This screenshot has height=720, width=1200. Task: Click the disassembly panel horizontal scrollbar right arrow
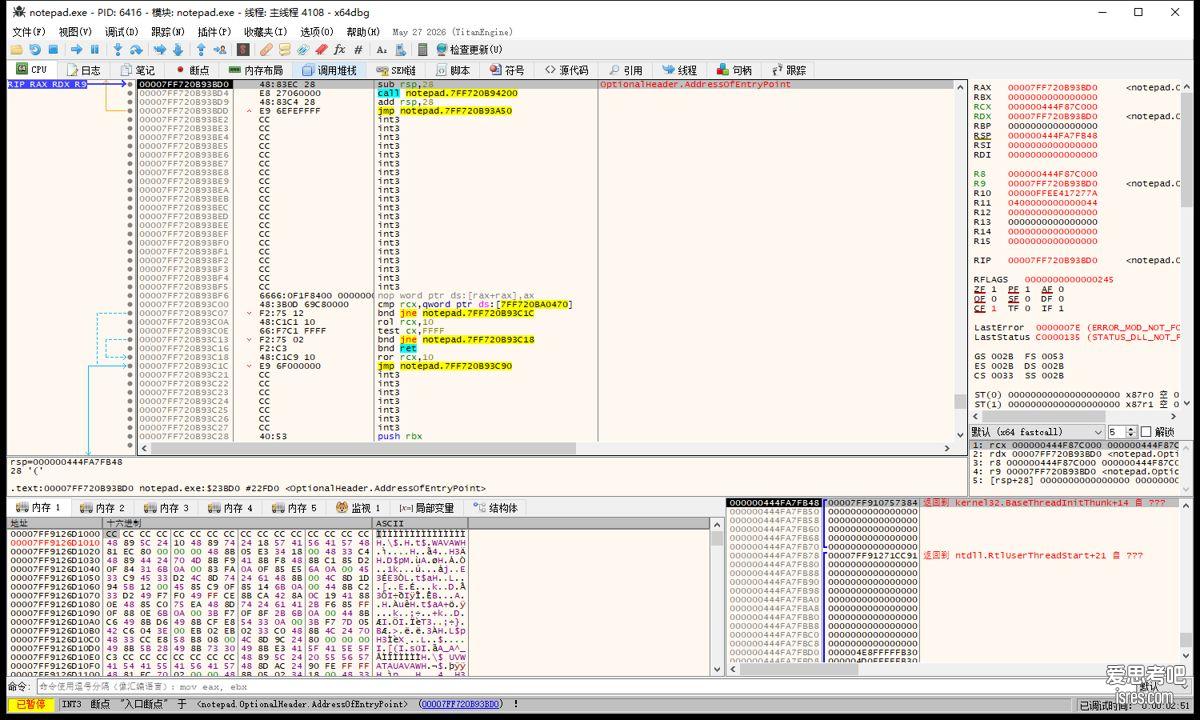click(947, 449)
